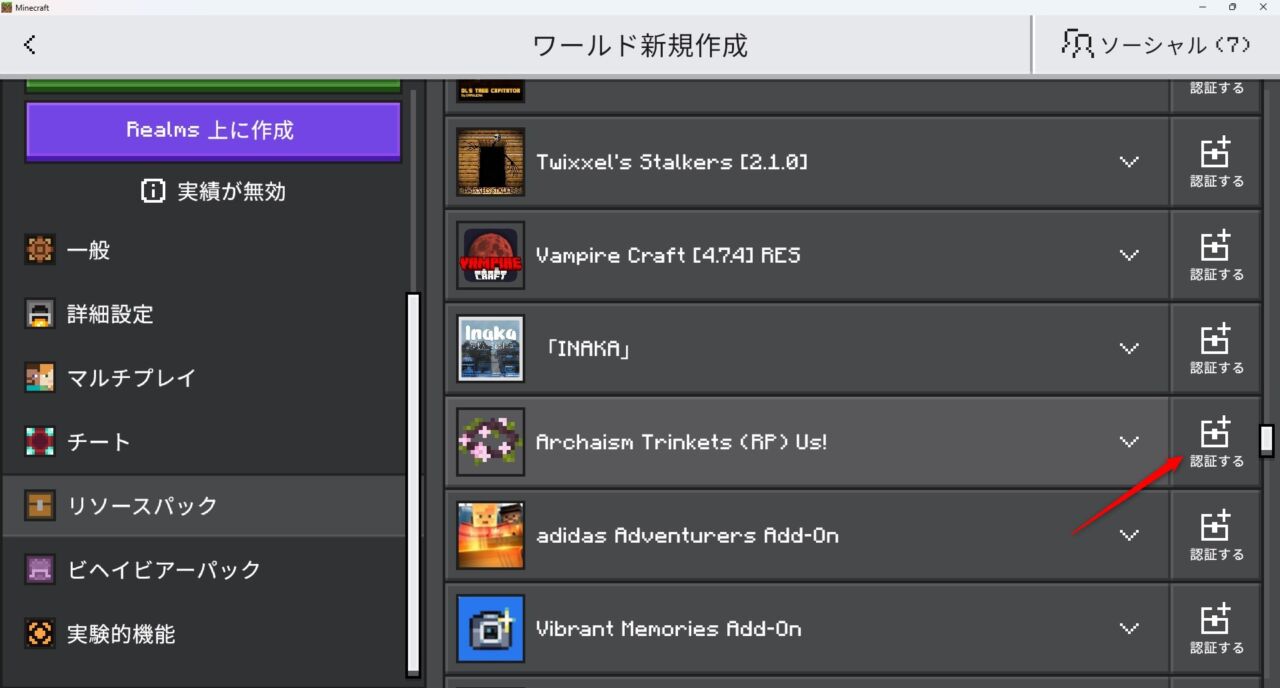Expand the INAKA pack details

pyautogui.click(x=1129, y=349)
